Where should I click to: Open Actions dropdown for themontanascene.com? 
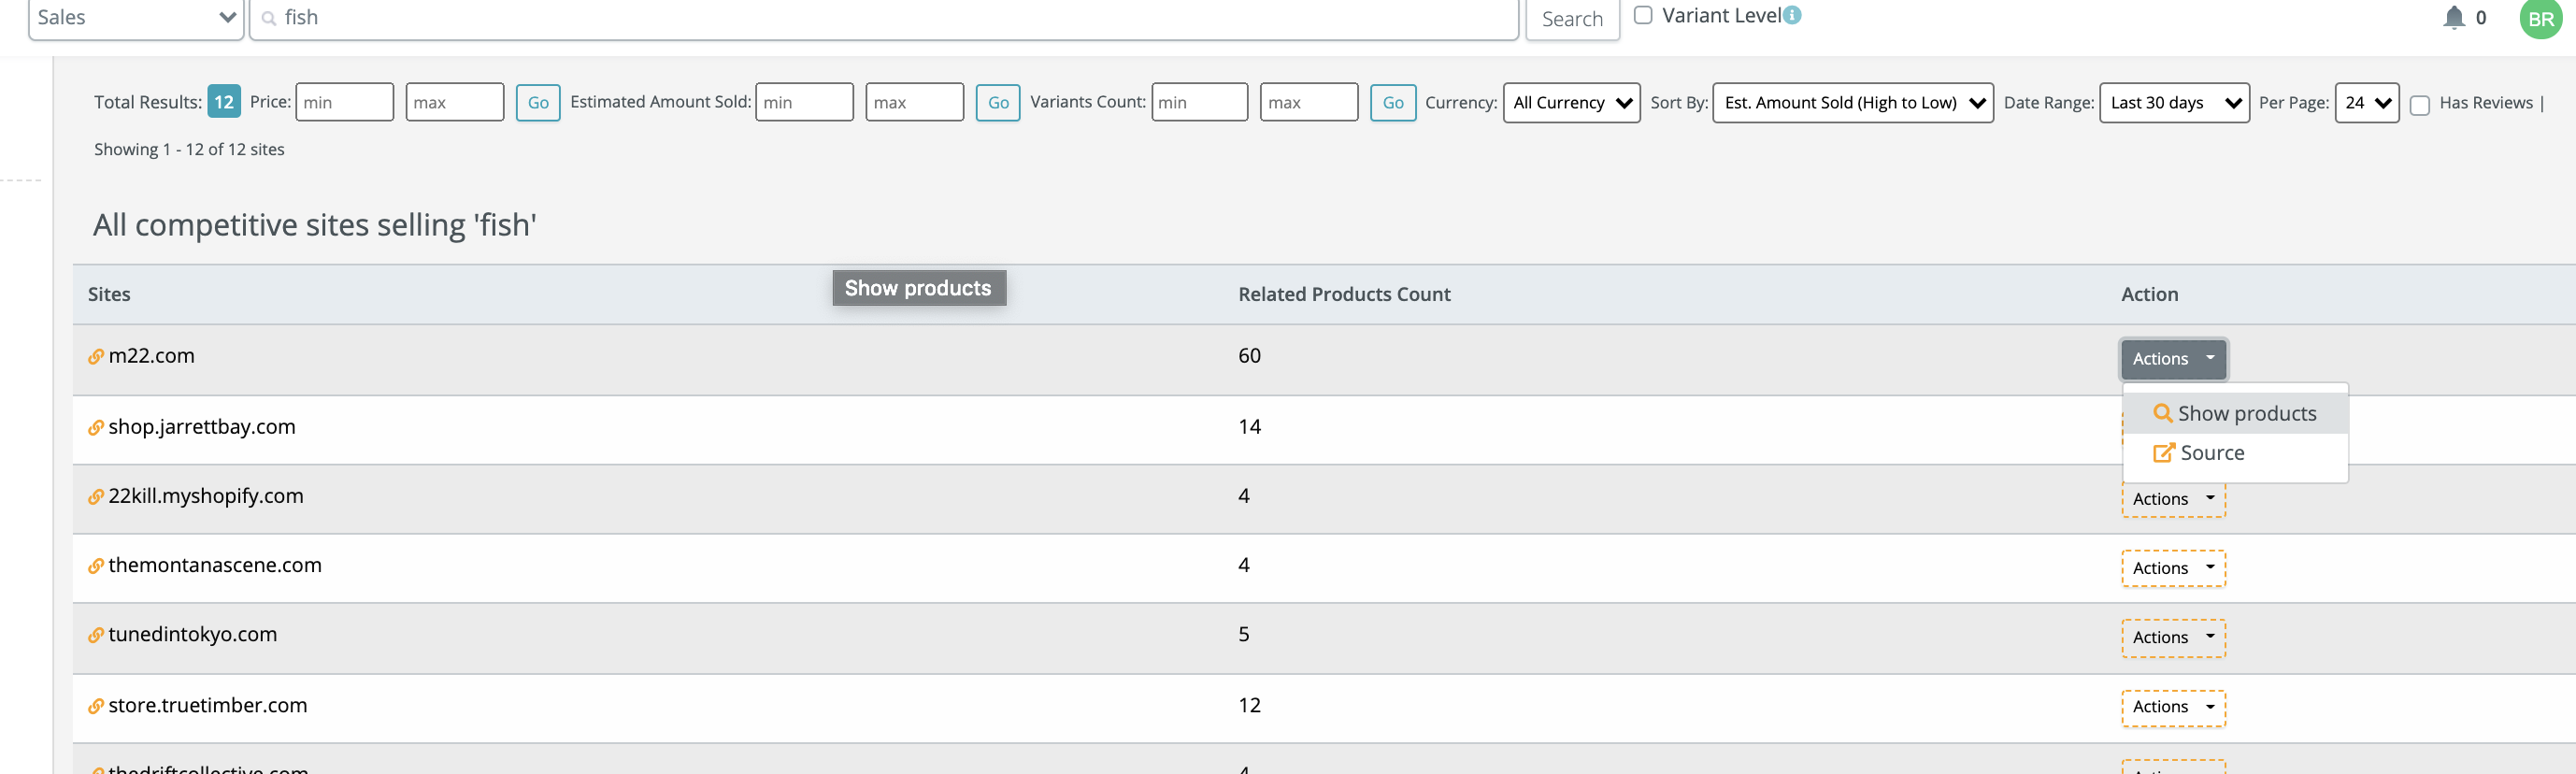(2173, 568)
